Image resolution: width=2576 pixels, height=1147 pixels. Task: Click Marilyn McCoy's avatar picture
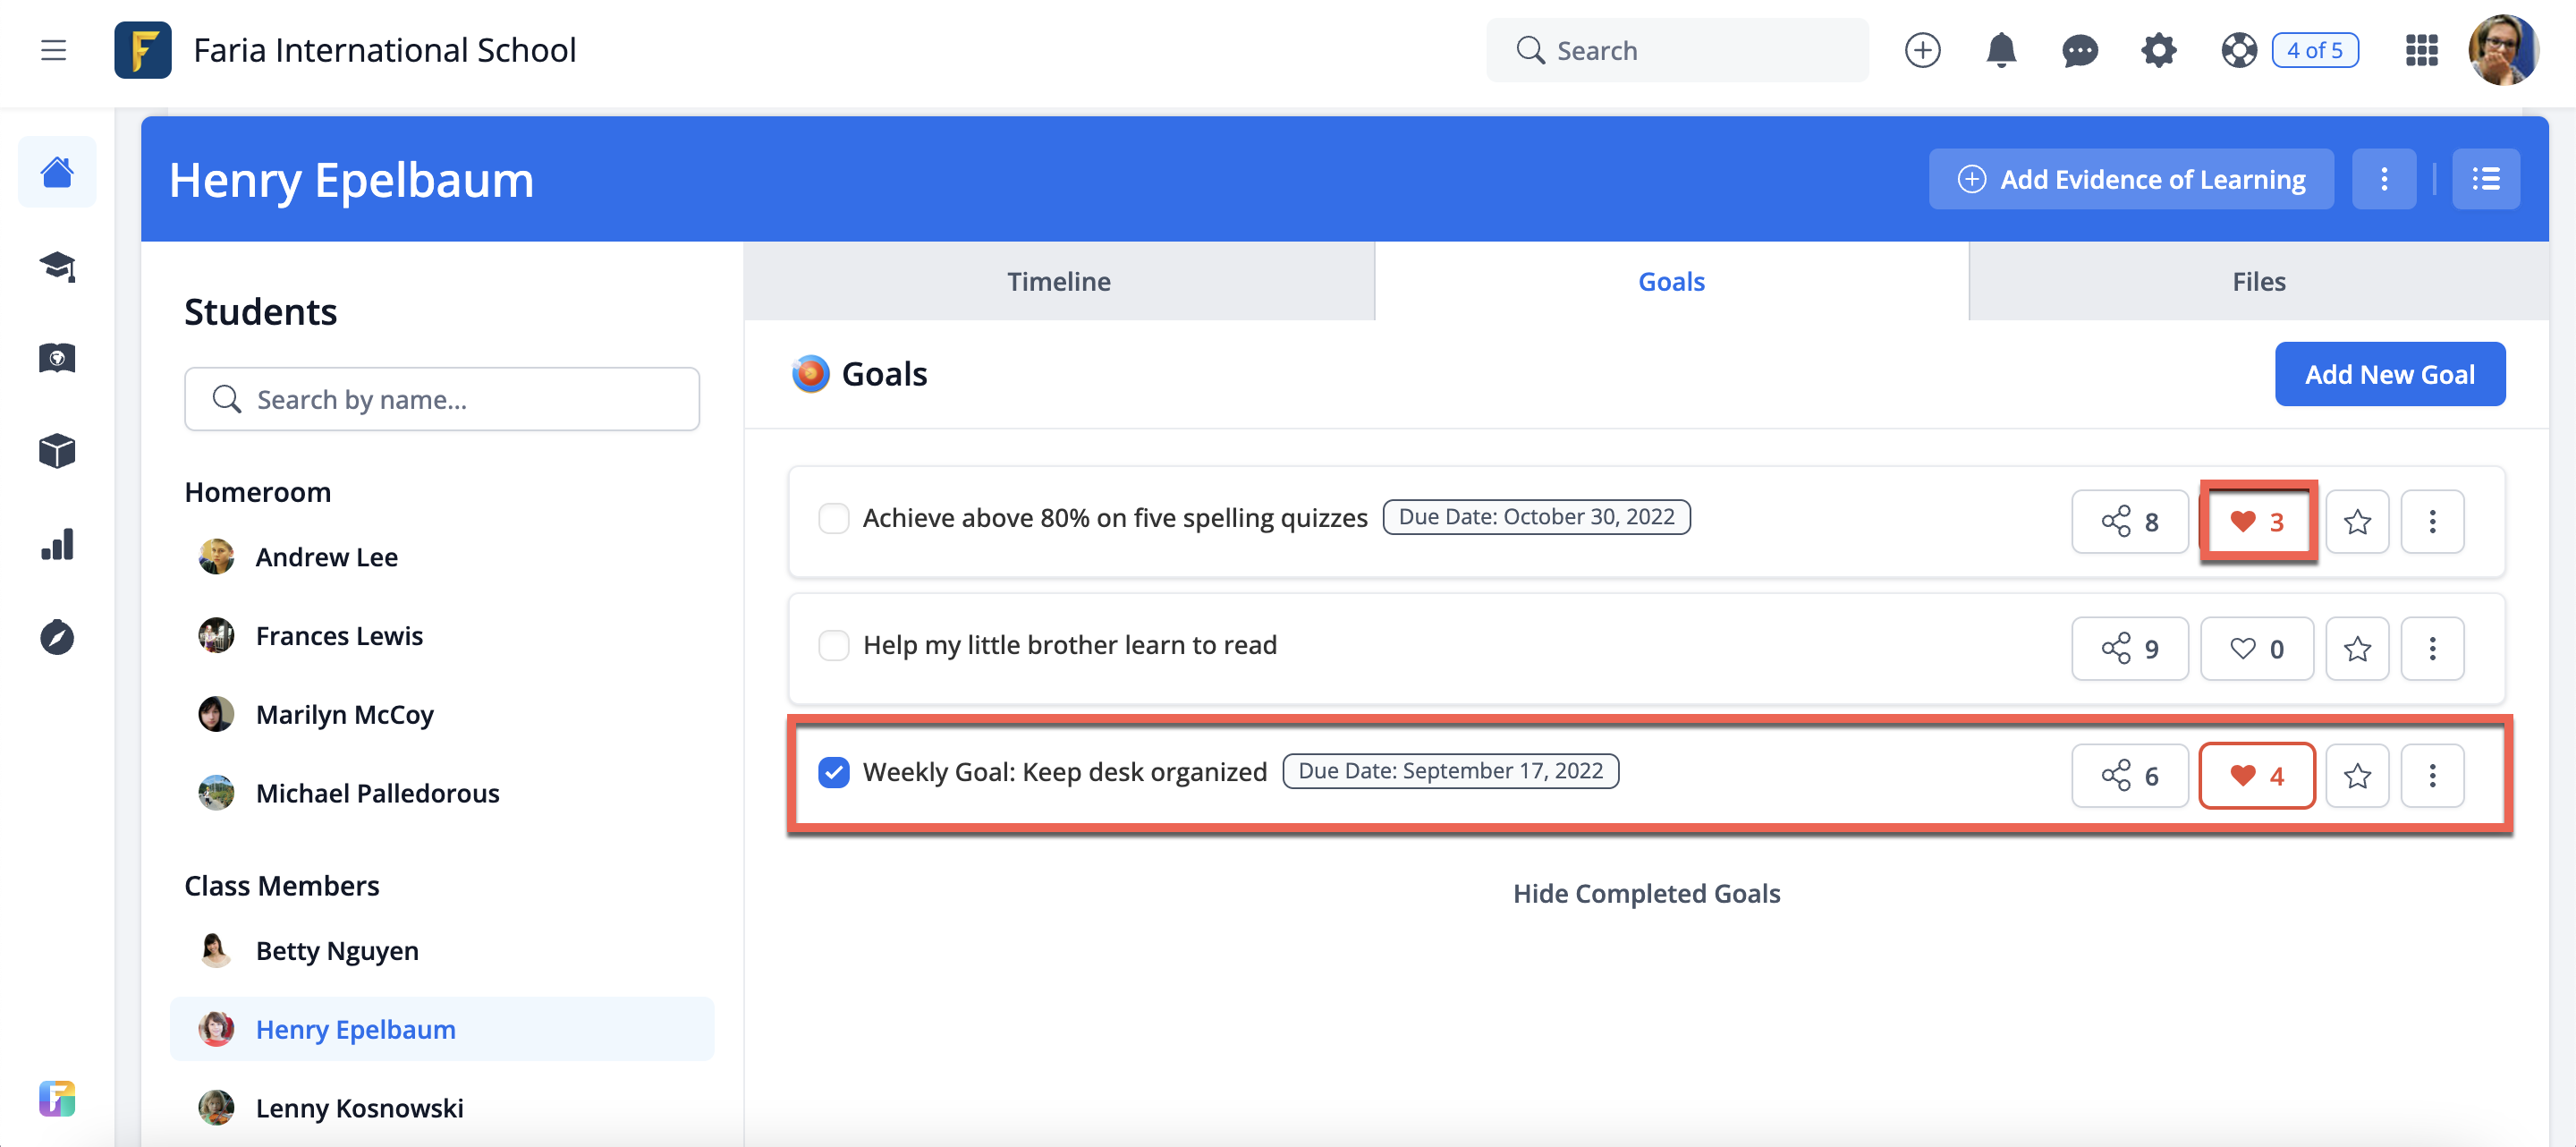coord(216,714)
